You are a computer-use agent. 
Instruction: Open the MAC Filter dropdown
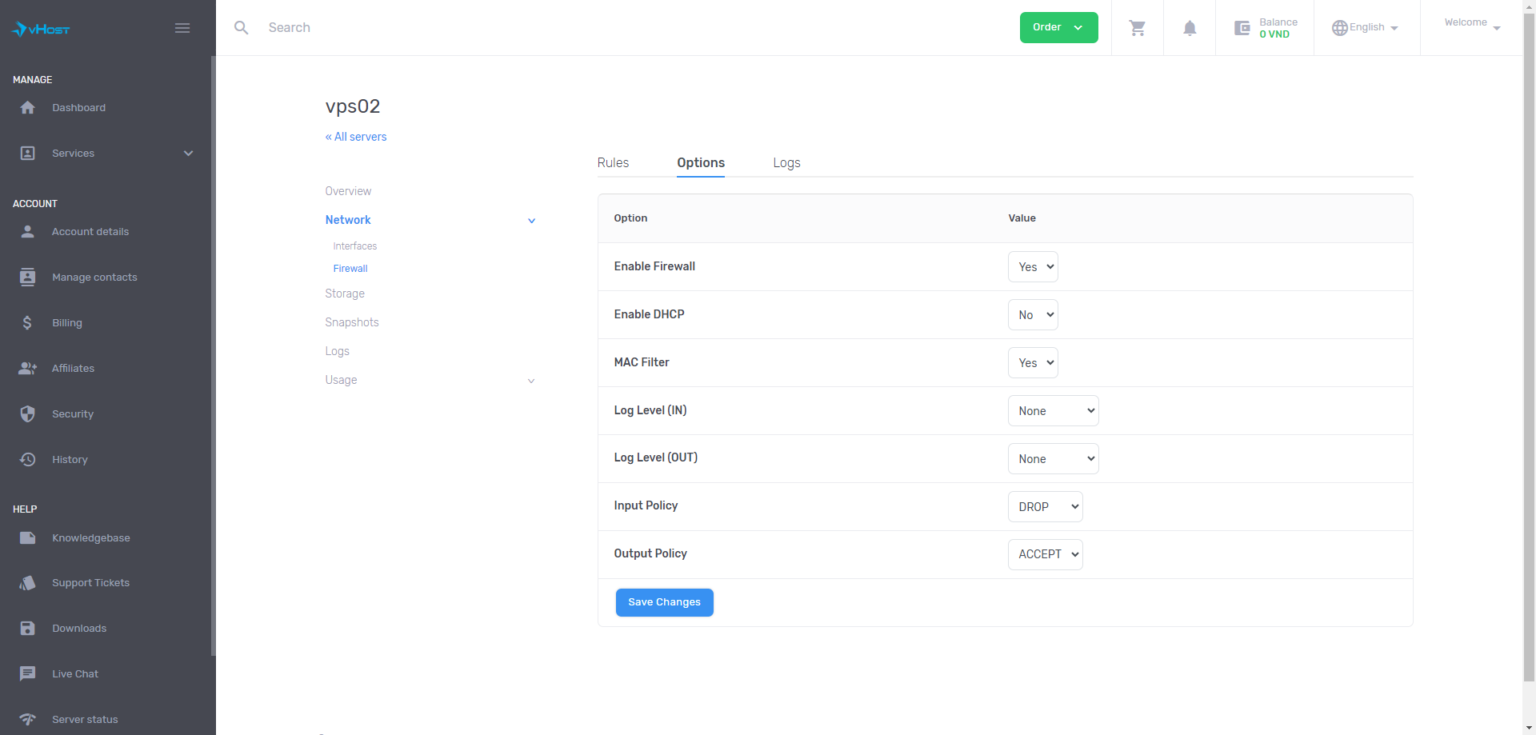[1032, 363]
